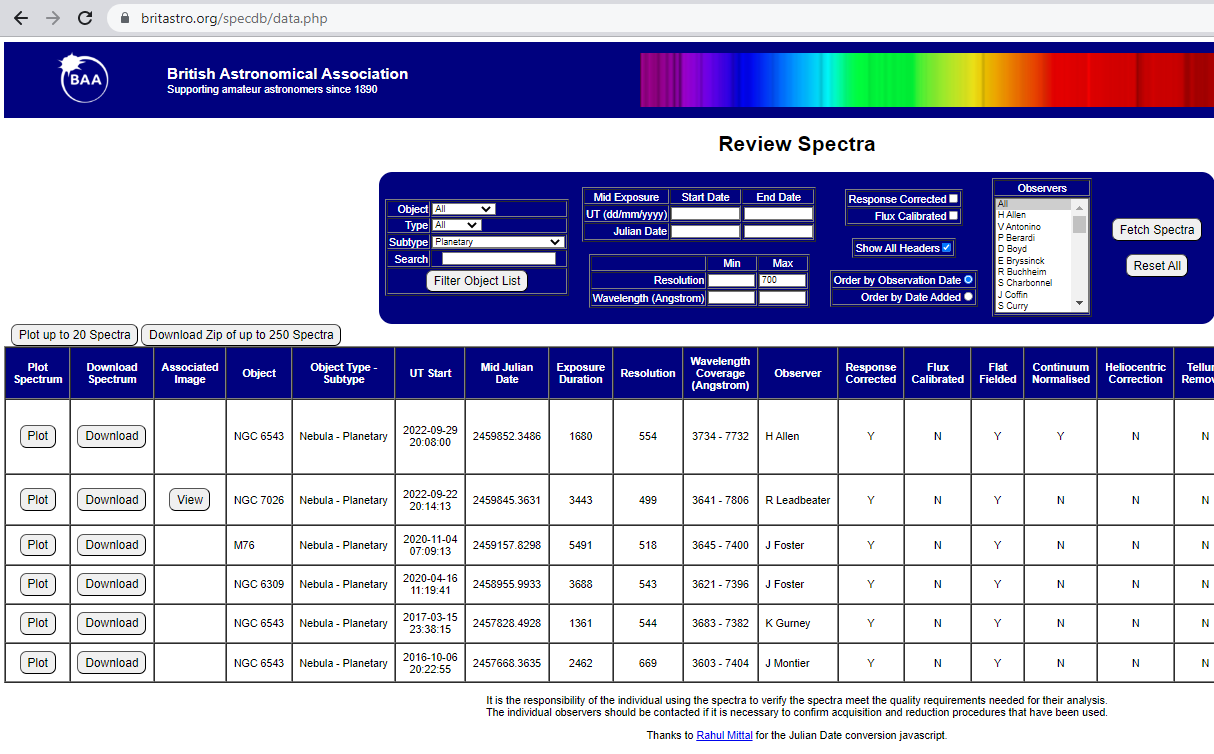
Task: Click the rainbow spectrum banner
Action: (x=920, y=80)
